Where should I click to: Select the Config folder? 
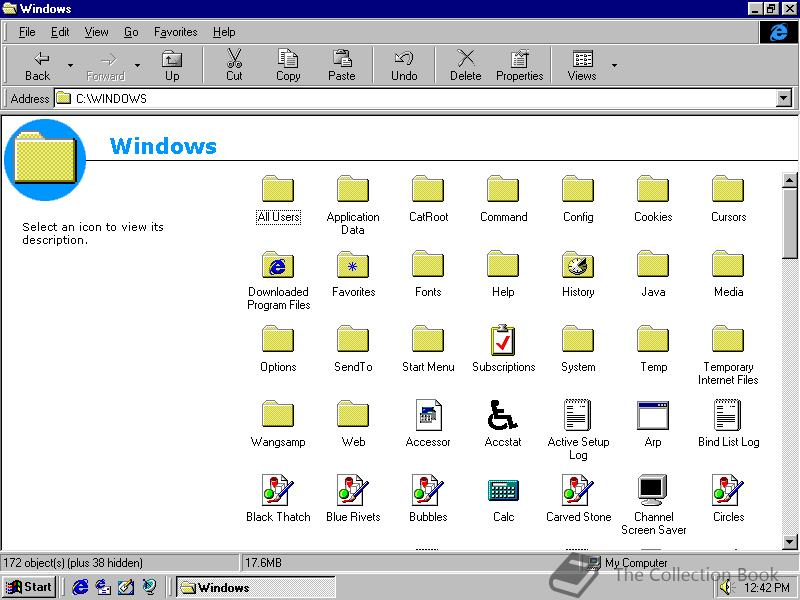[x=578, y=199]
